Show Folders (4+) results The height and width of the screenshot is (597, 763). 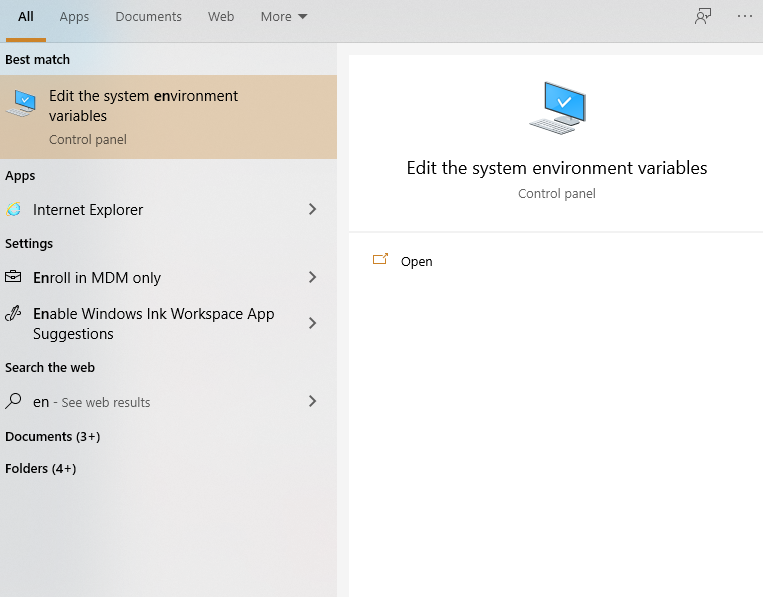41,469
